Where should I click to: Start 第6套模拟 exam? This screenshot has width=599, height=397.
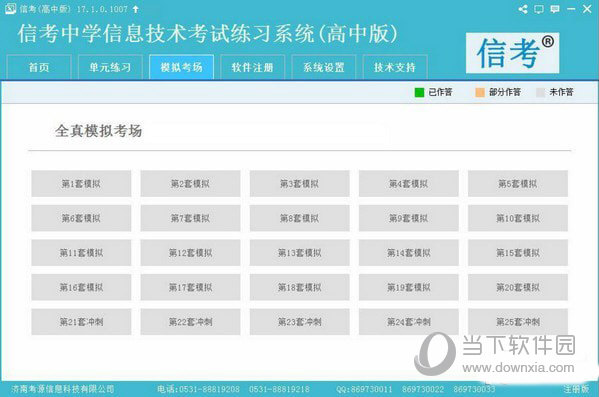coord(81,218)
